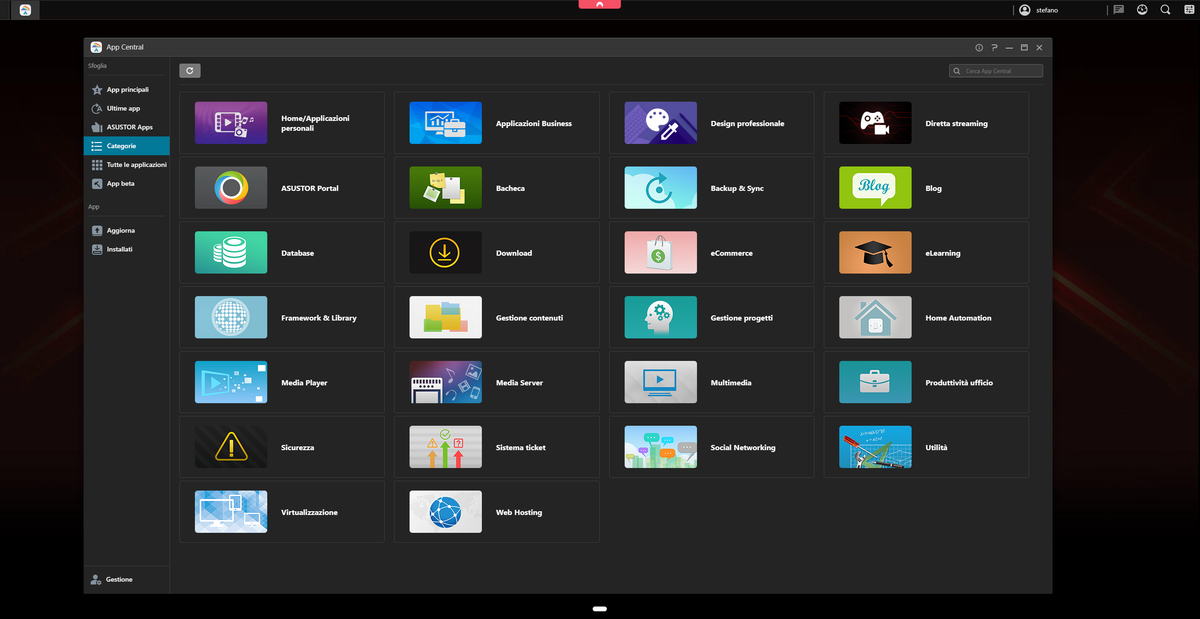The image size is (1200, 619).
Task: Open the Multimedia monitor icon
Action: (x=660, y=382)
